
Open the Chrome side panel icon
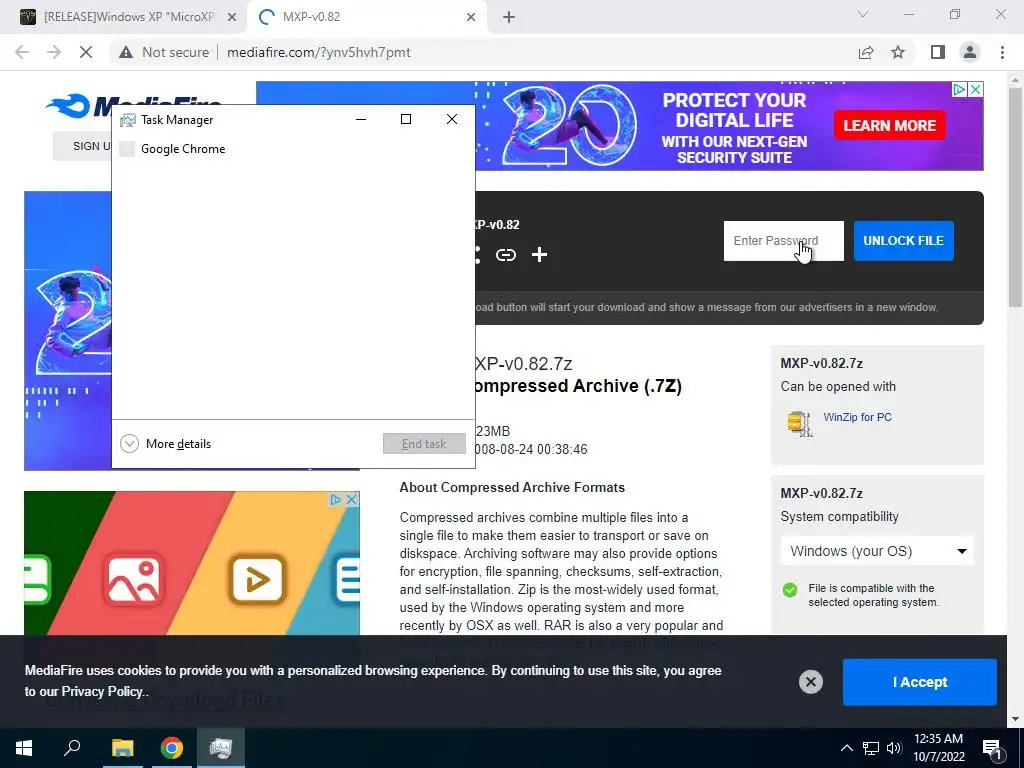coord(938,52)
